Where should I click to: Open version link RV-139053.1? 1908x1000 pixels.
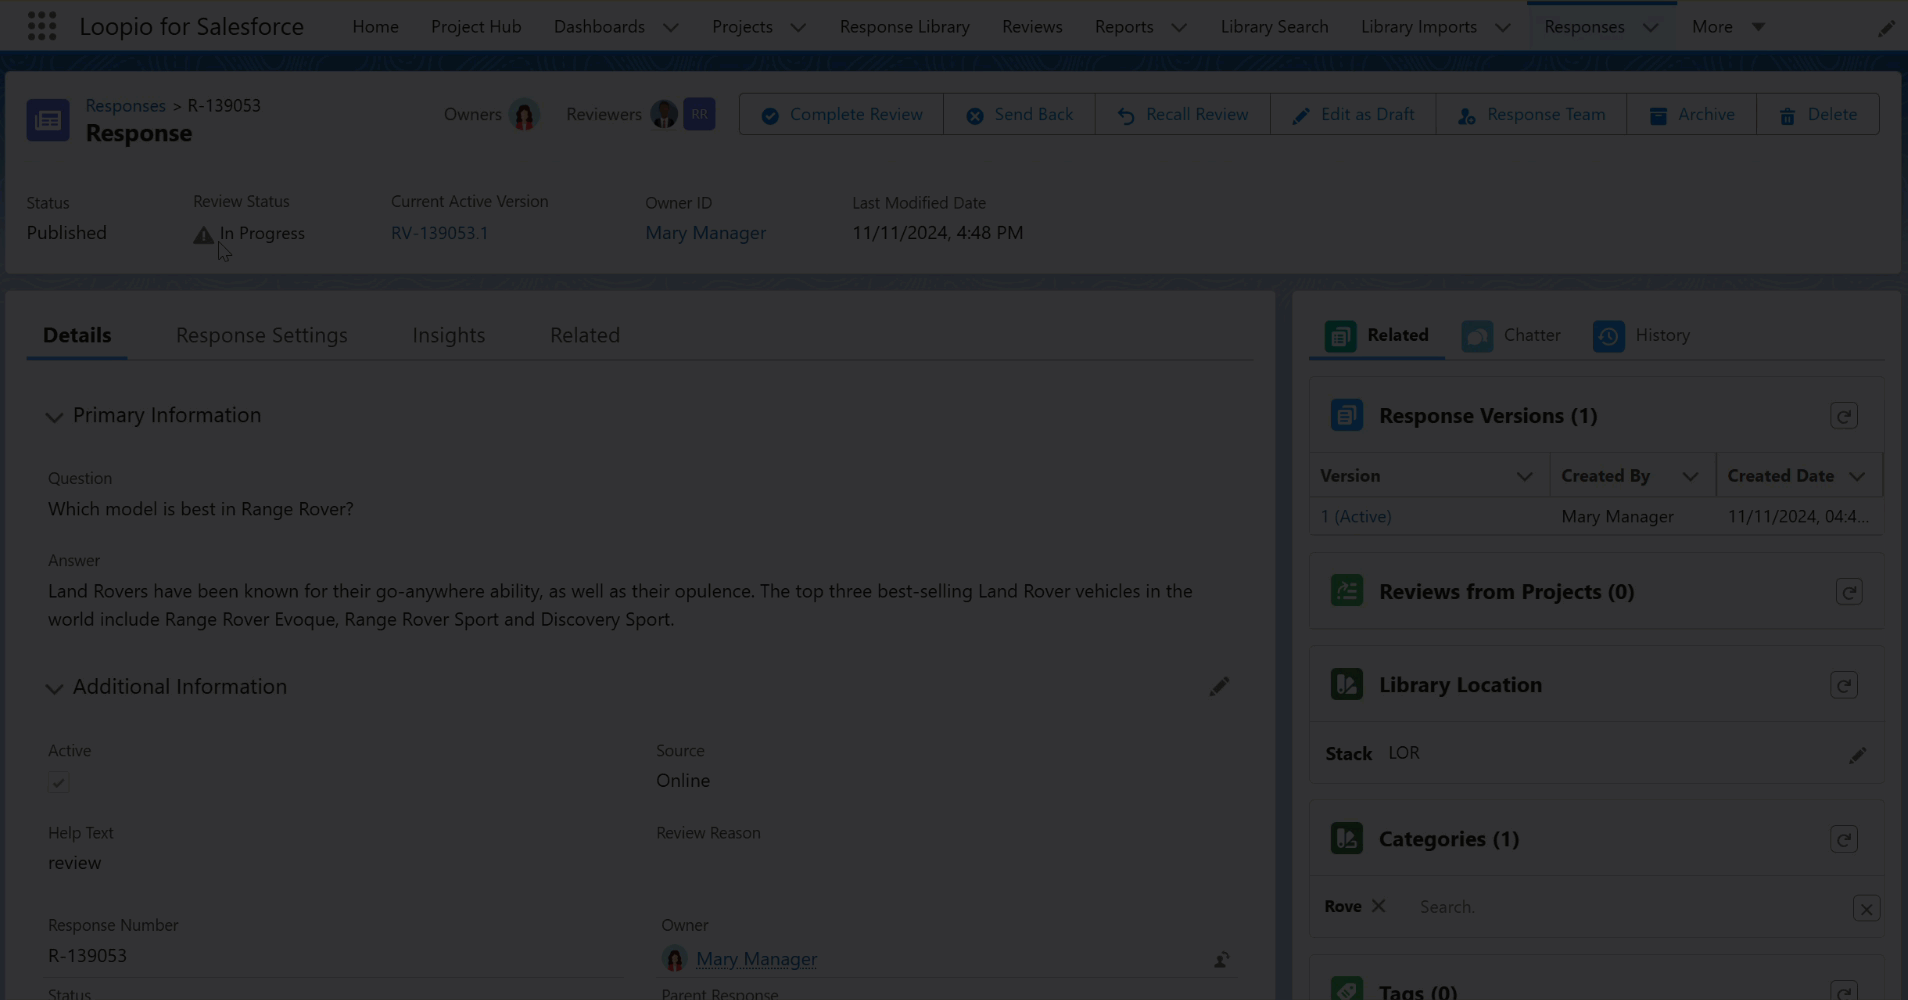coord(440,233)
